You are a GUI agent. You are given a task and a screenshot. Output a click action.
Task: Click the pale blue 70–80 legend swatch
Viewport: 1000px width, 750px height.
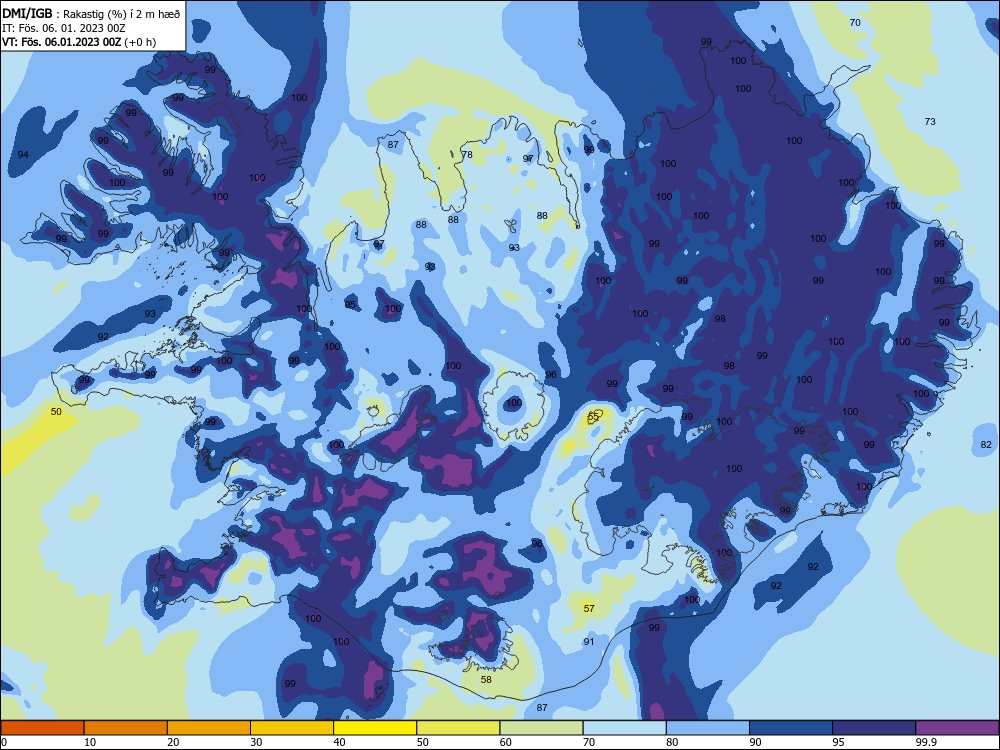[624, 728]
